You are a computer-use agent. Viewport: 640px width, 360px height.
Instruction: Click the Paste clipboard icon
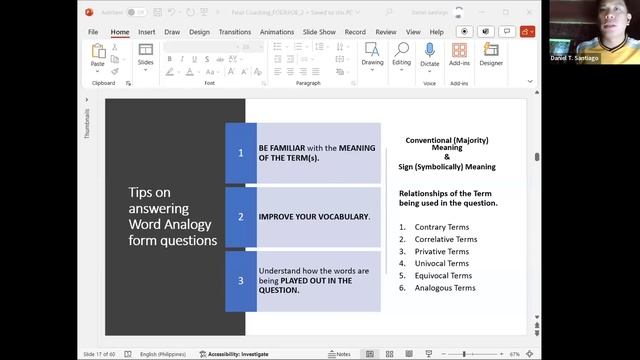coord(98,51)
